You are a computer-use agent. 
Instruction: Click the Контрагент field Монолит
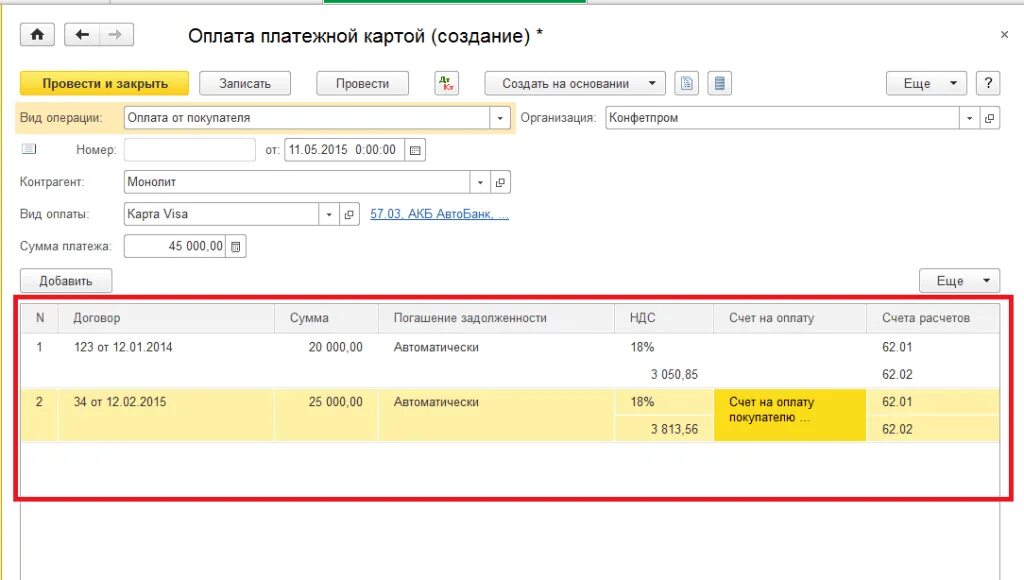pyautogui.click(x=297, y=182)
